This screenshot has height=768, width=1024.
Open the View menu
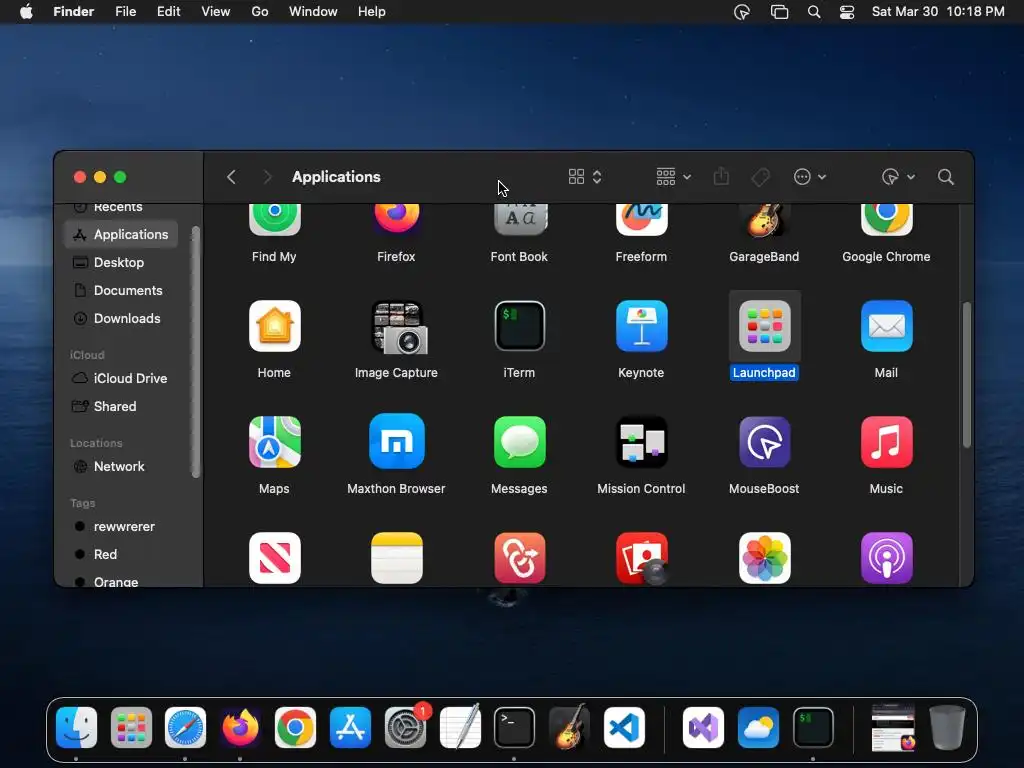coord(216,12)
